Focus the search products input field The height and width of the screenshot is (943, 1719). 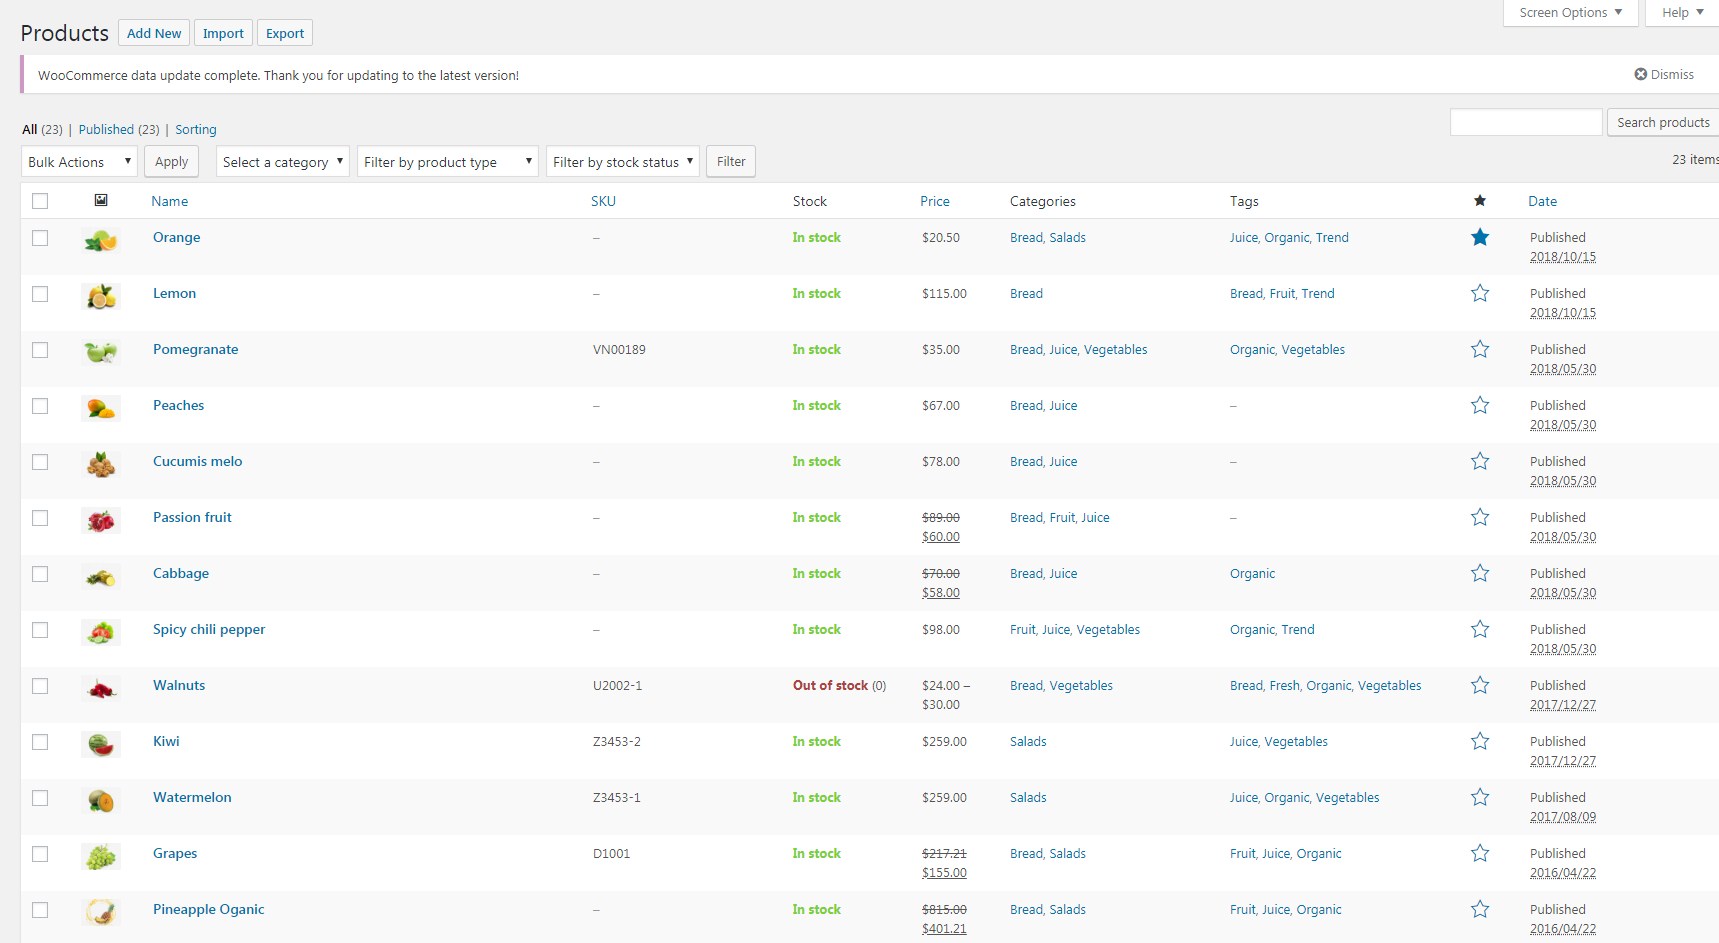click(x=1526, y=122)
